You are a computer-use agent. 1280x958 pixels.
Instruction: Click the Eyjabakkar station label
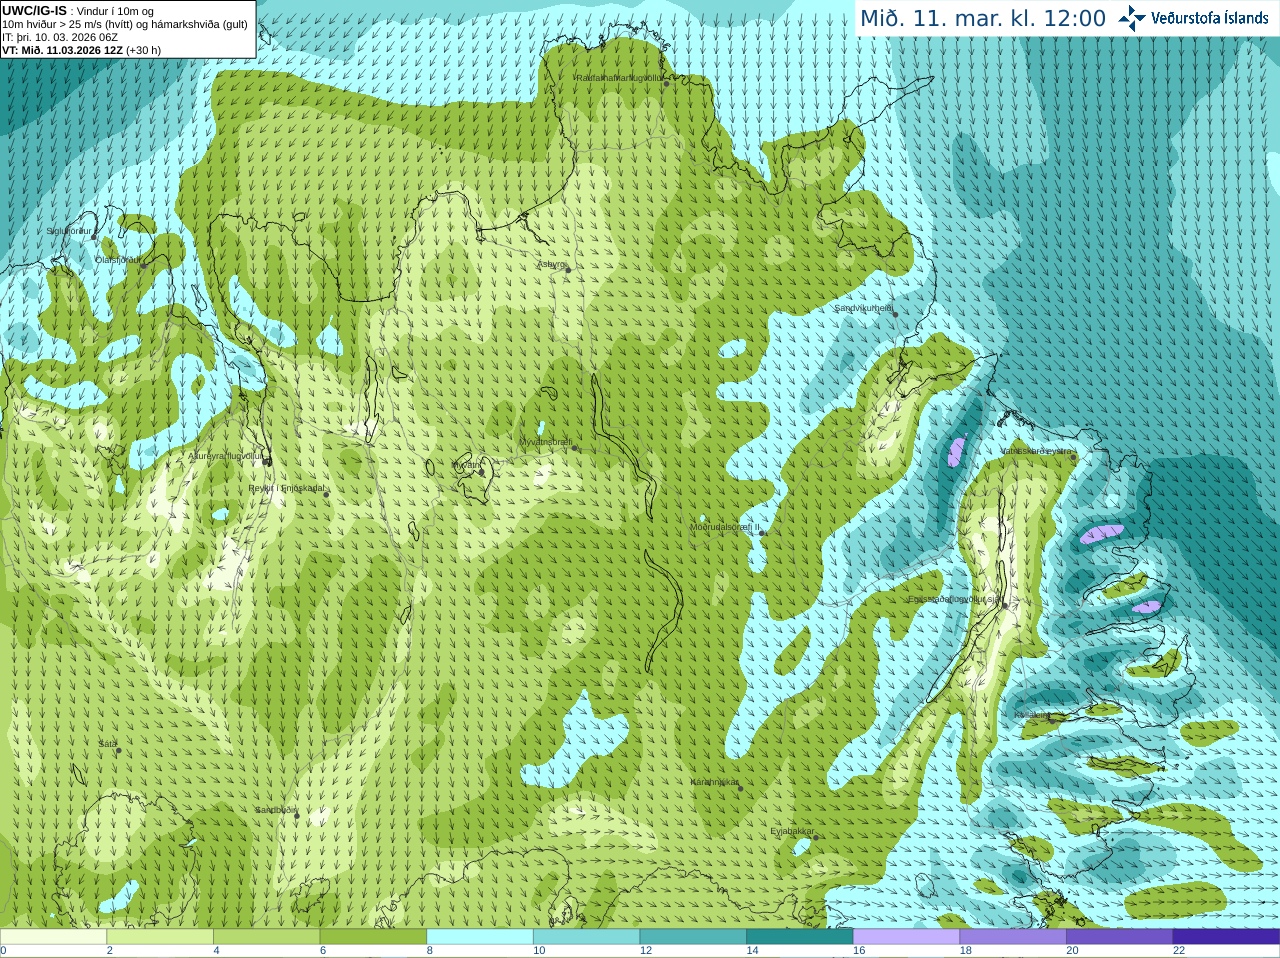(x=792, y=831)
